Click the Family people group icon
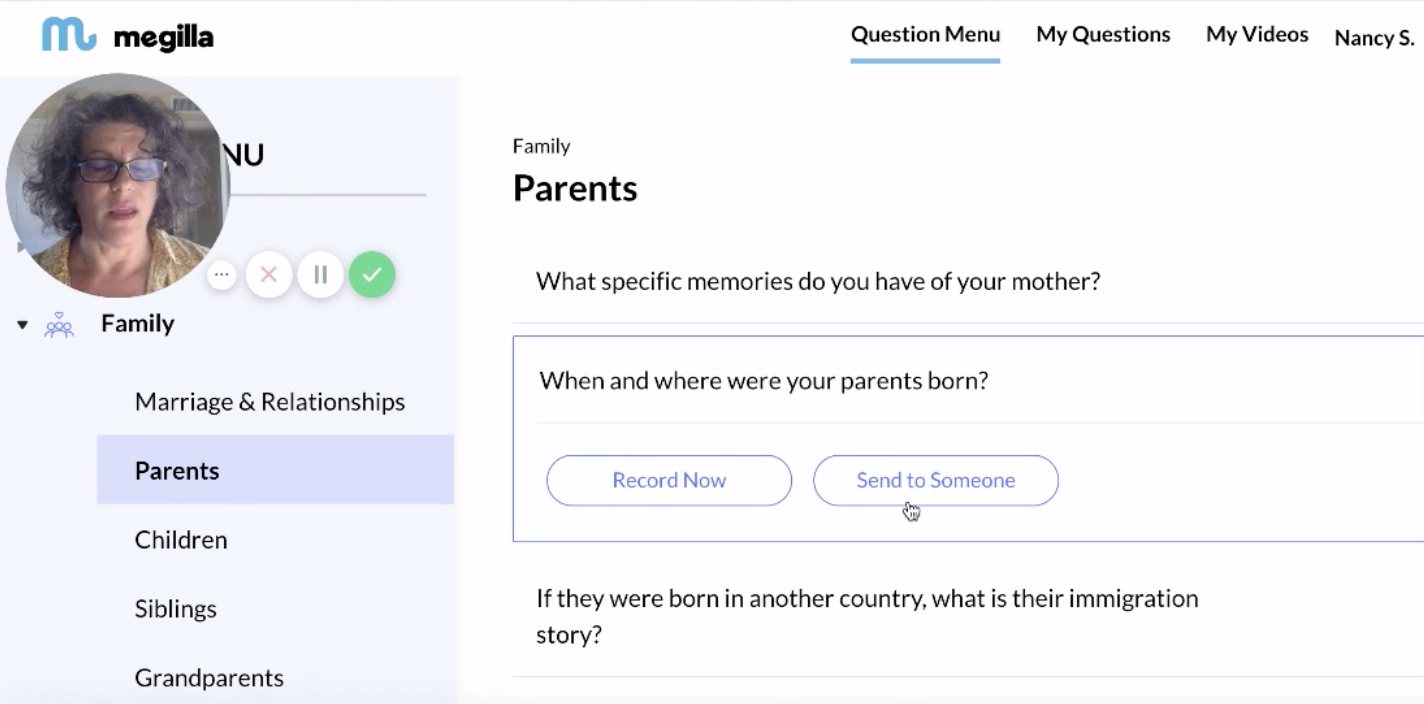This screenshot has width=1424, height=704. [59, 325]
